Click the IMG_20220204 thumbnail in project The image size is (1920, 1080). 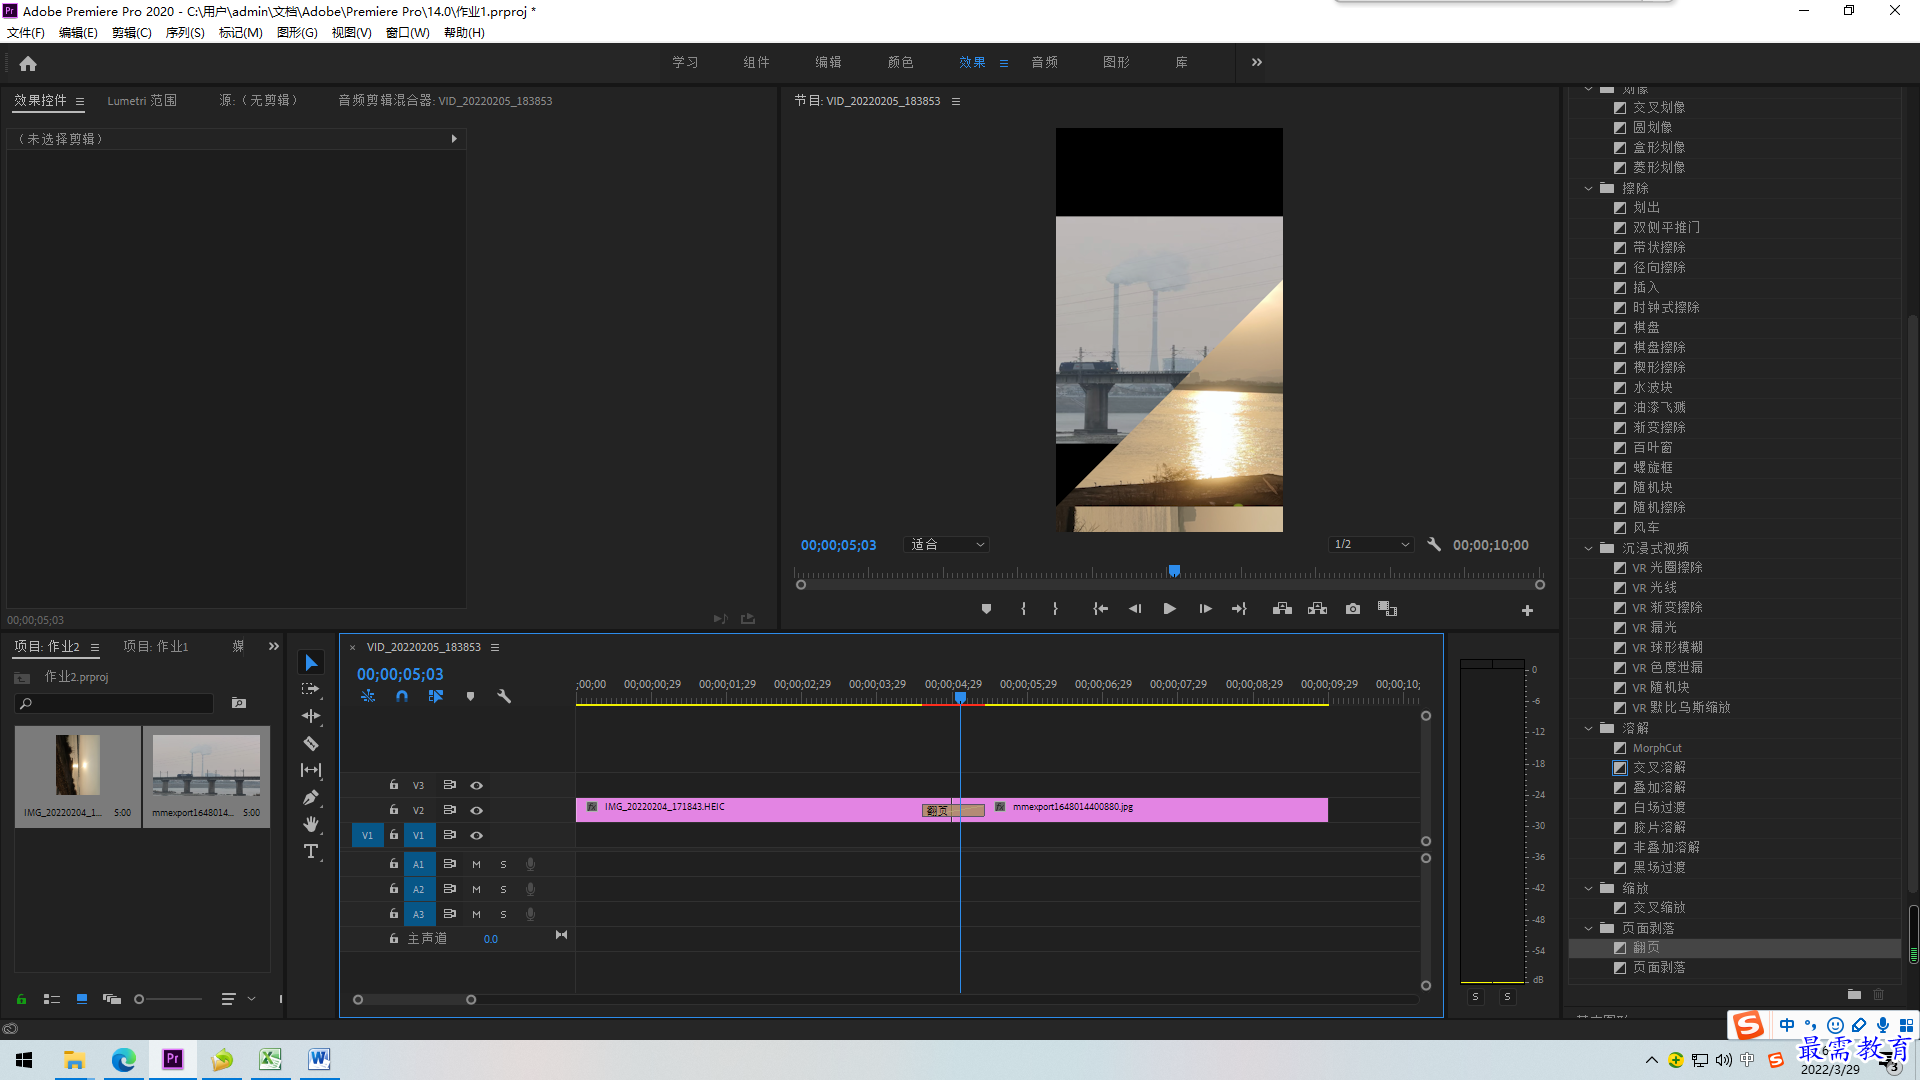click(x=77, y=765)
